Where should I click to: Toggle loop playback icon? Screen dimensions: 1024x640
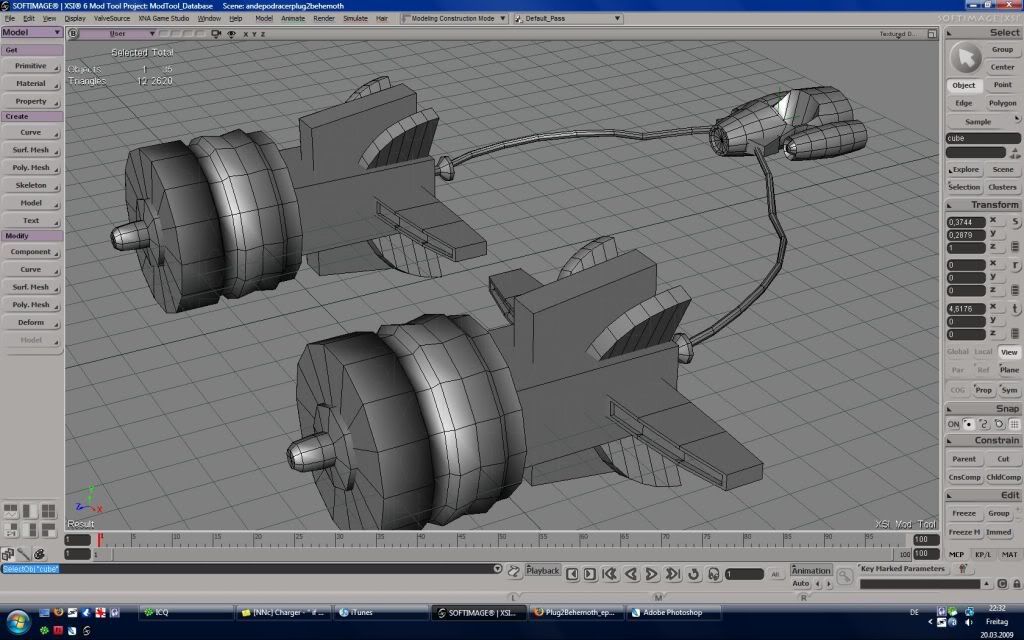click(x=694, y=574)
